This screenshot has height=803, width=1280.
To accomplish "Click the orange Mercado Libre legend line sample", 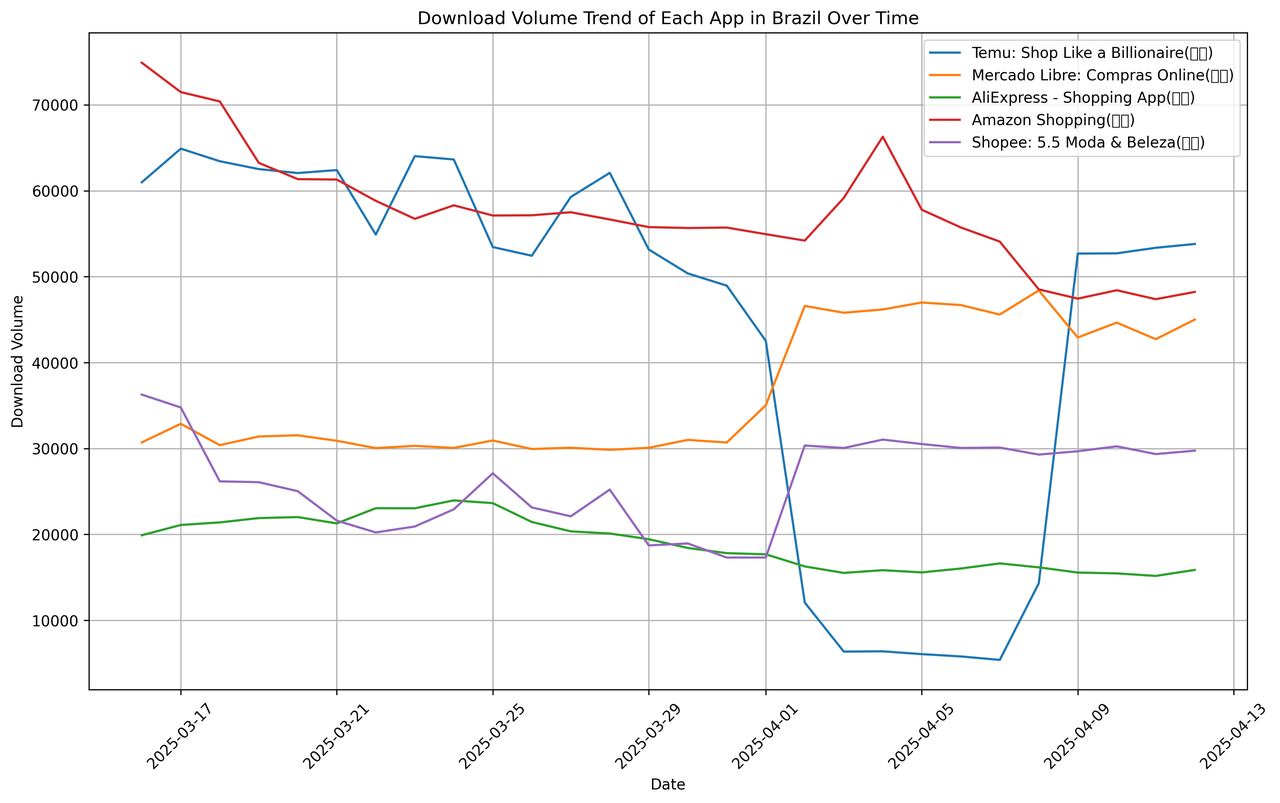I will point(948,75).
